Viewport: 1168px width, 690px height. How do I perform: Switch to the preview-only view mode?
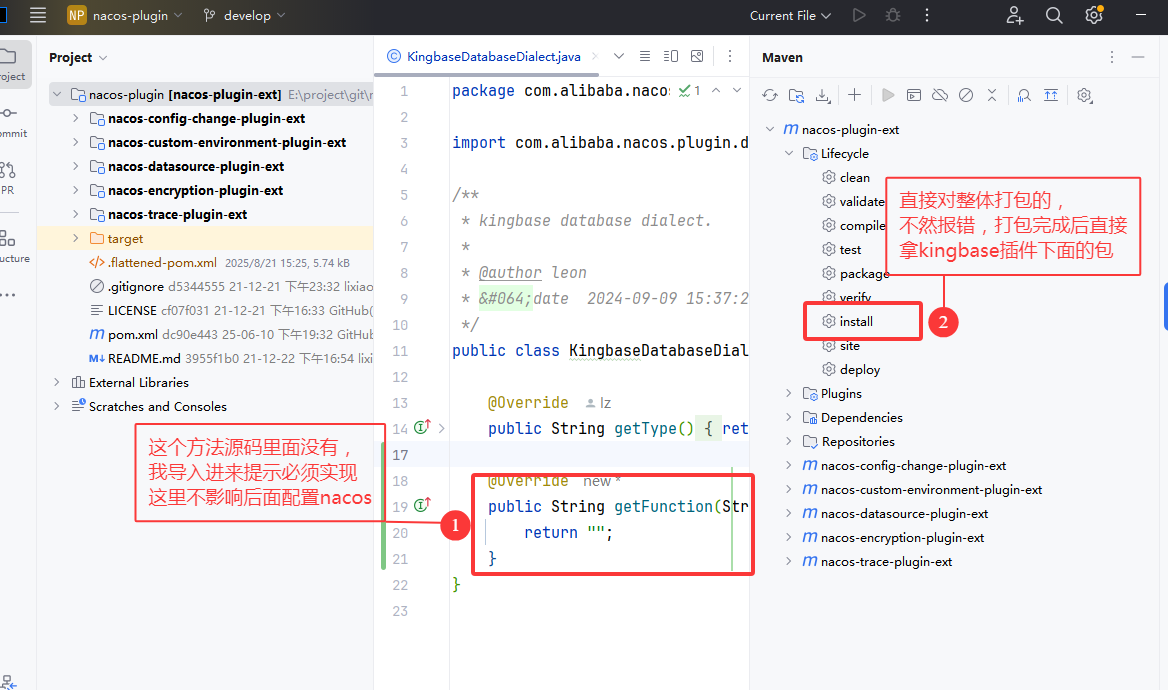pyautogui.click(x=697, y=56)
